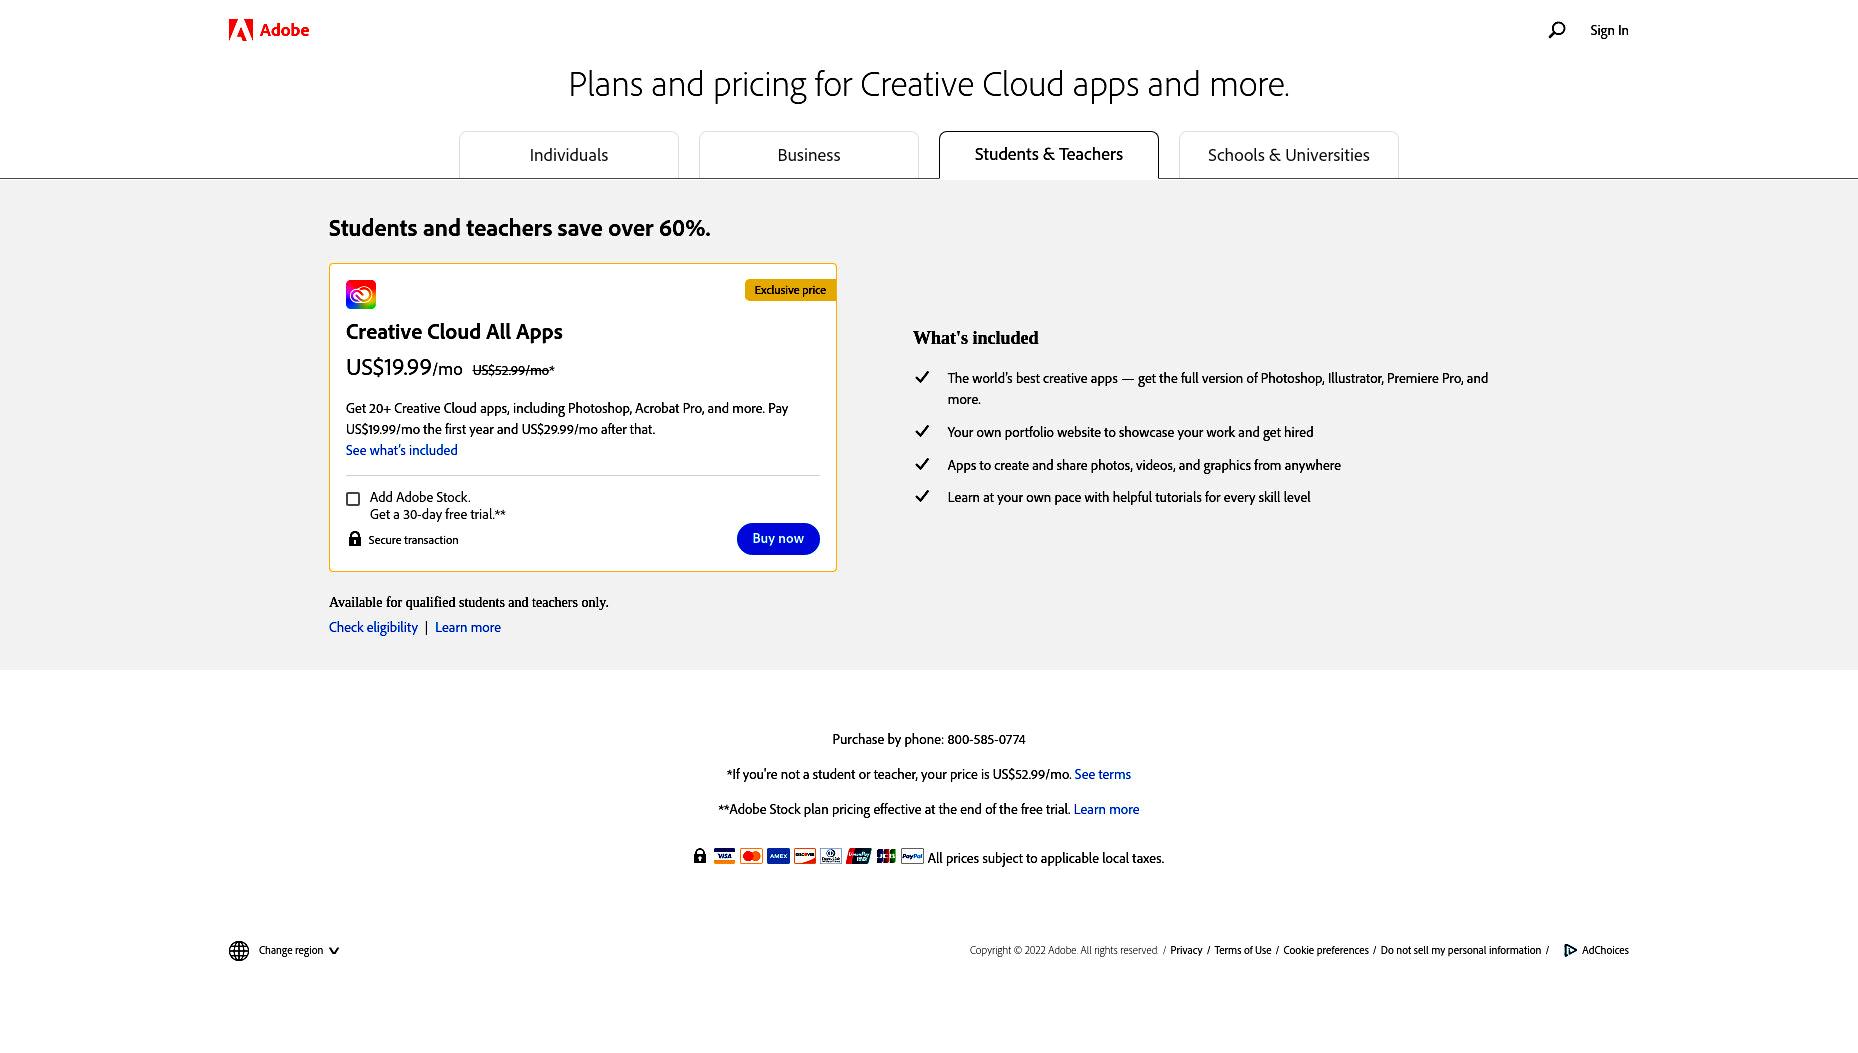Click the AdChoices triangle icon

click(1570, 950)
